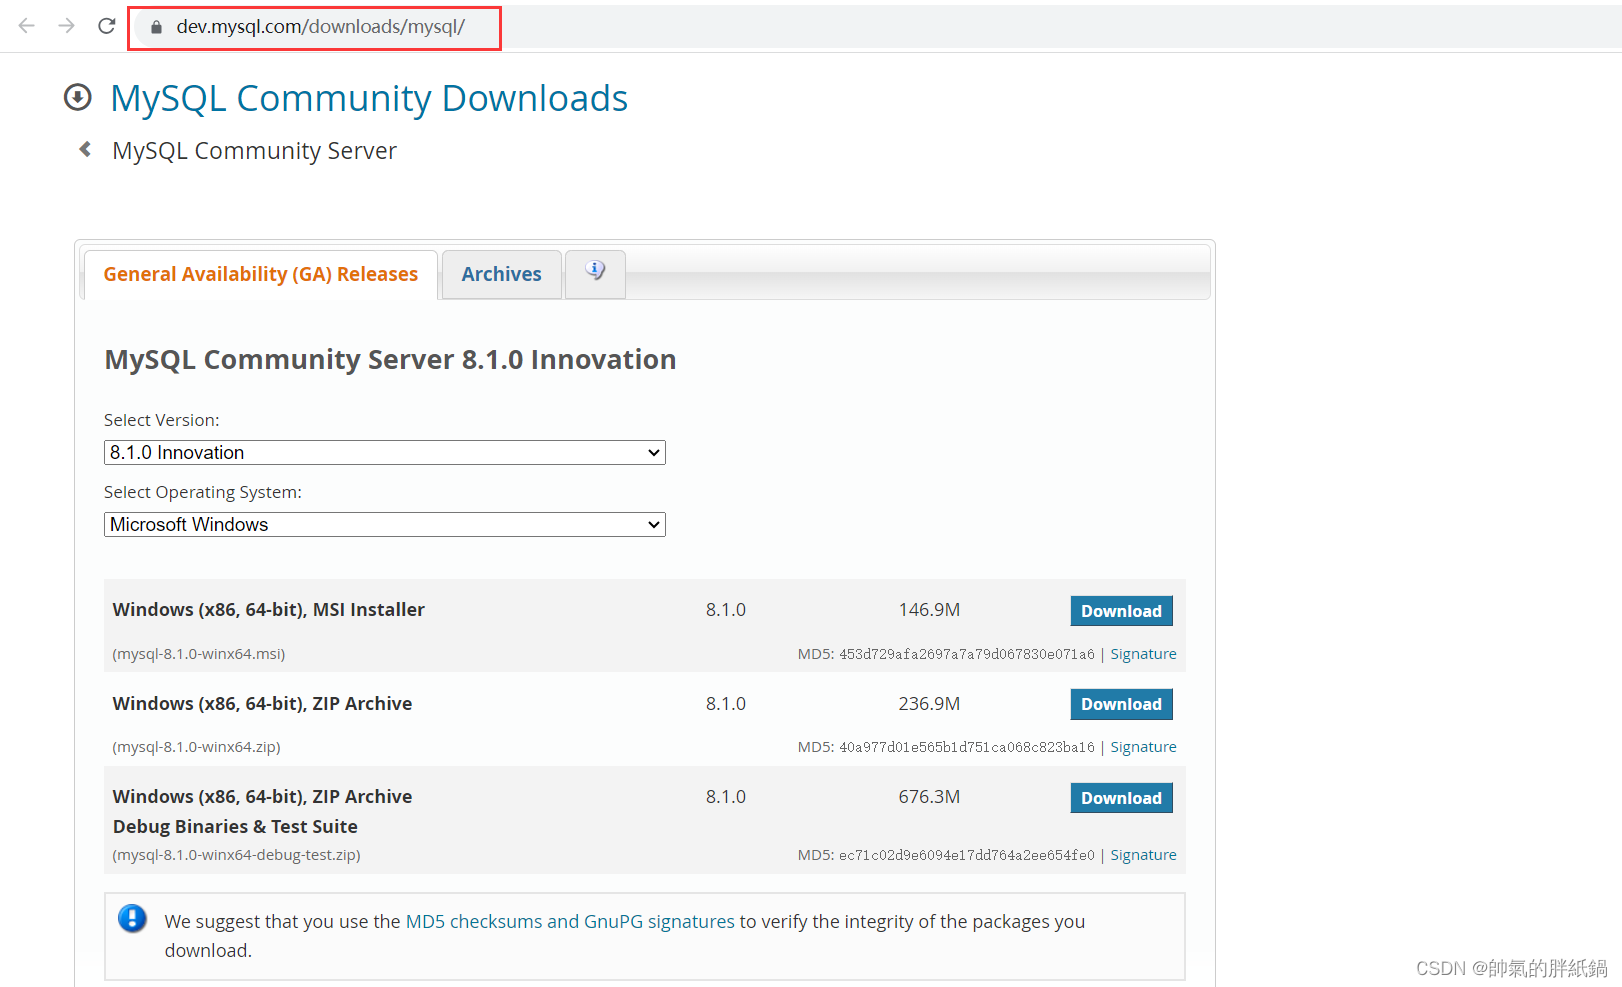Follow MD5 checksums and GnuPG signatures link
Screen dimensions: 1622x987
(x=570, y=921)
